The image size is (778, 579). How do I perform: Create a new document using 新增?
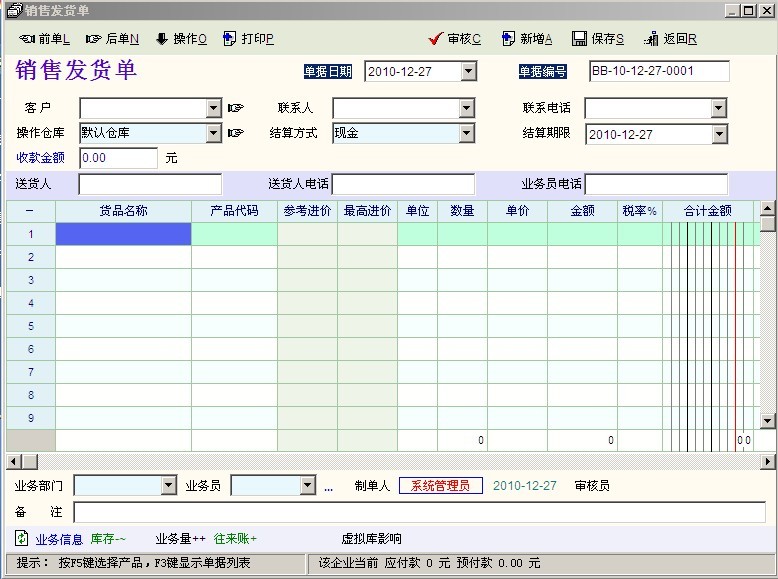point(508,39)
